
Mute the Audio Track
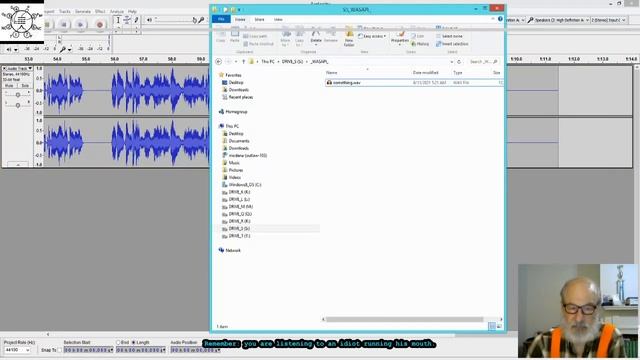[x=9, y=86]
